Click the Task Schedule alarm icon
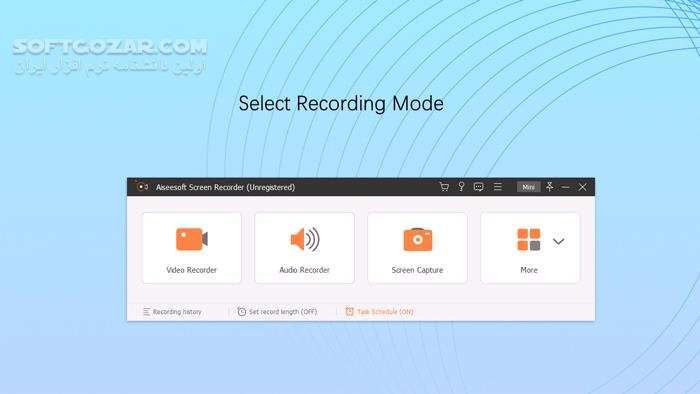 click(350, 311)
